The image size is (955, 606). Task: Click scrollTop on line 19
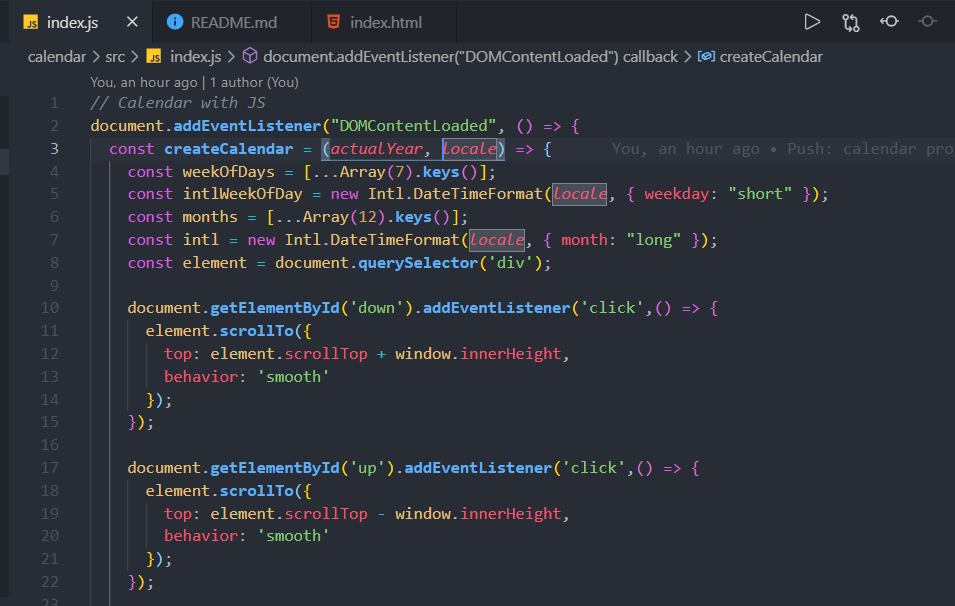326,513
